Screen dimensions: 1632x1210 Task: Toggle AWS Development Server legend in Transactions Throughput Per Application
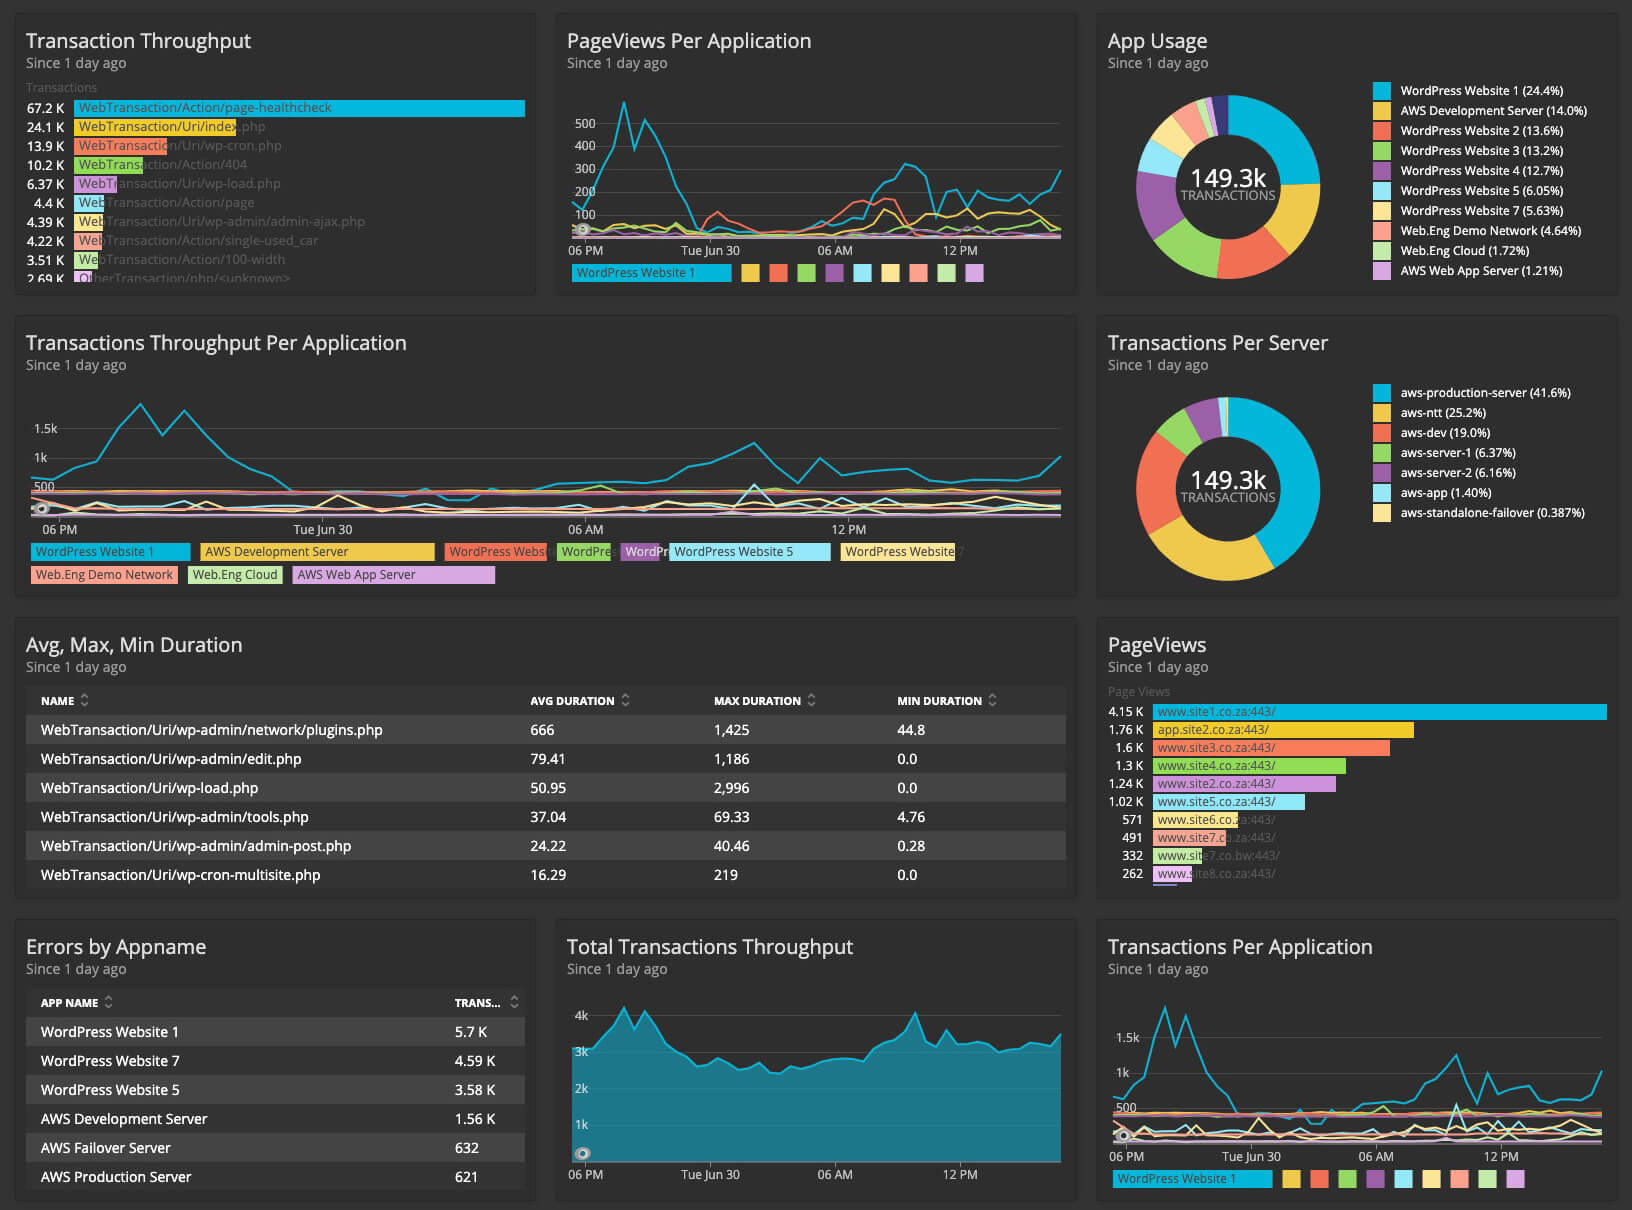(317, 552)
